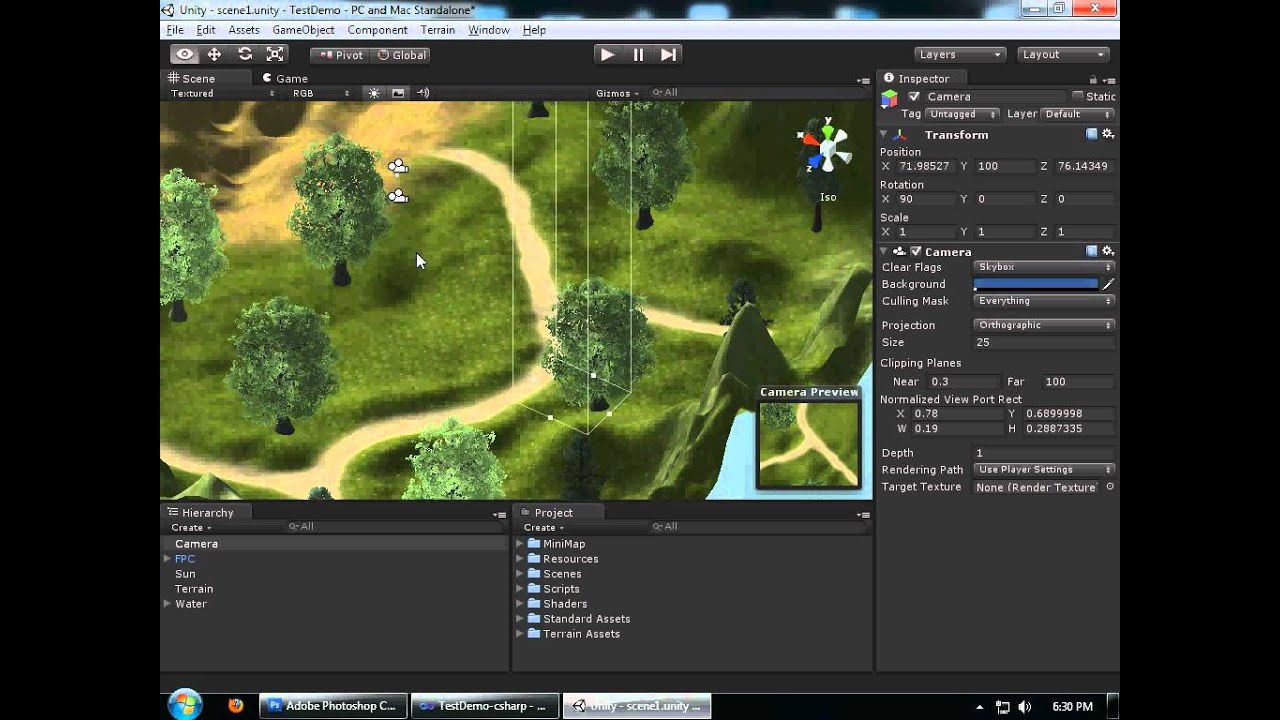This screenshot has height=720, width=1280.
Task: Open Target Texture object picker
Action: [1109, 487]
